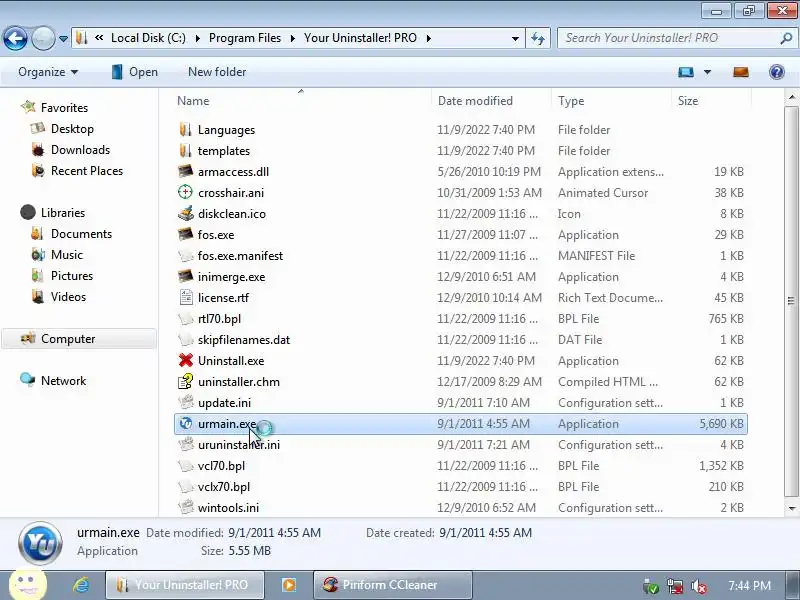
Task: Expand arrow after Your Uninstaller! PRO breadcrumb
Action: point(429,38)
